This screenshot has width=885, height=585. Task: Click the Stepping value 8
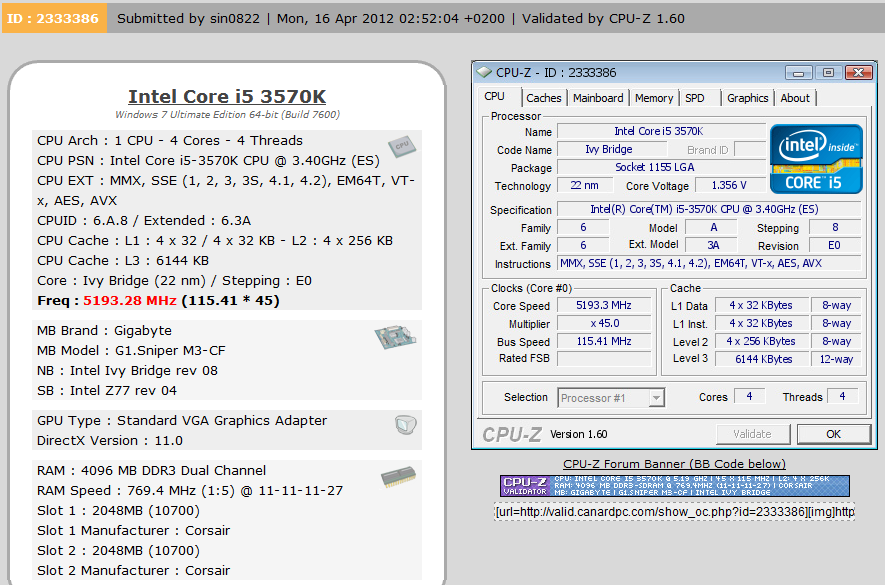click(x=835, y=228)
